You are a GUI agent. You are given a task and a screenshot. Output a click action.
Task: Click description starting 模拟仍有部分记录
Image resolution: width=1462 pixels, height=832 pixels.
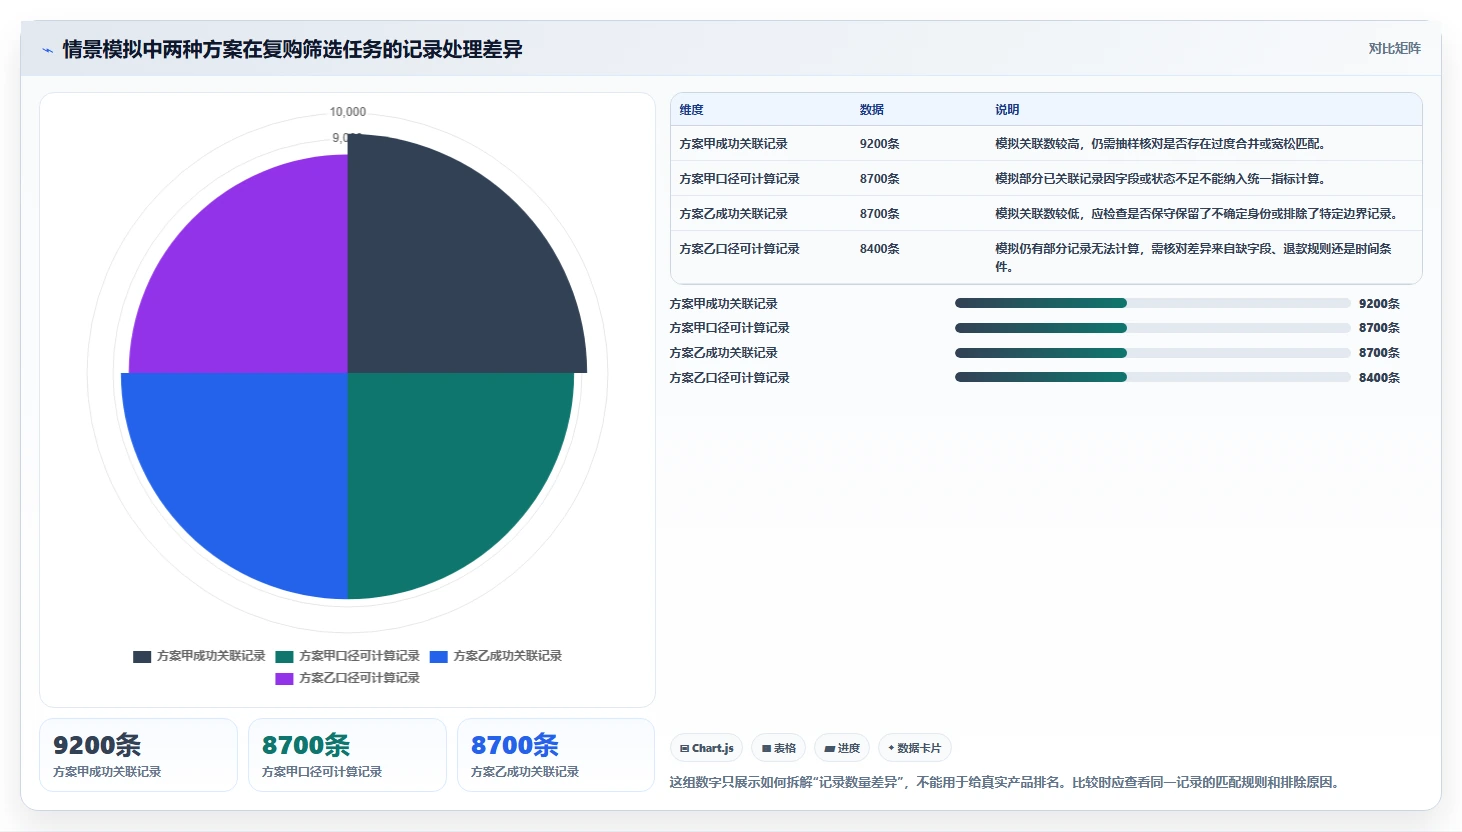1193,258
